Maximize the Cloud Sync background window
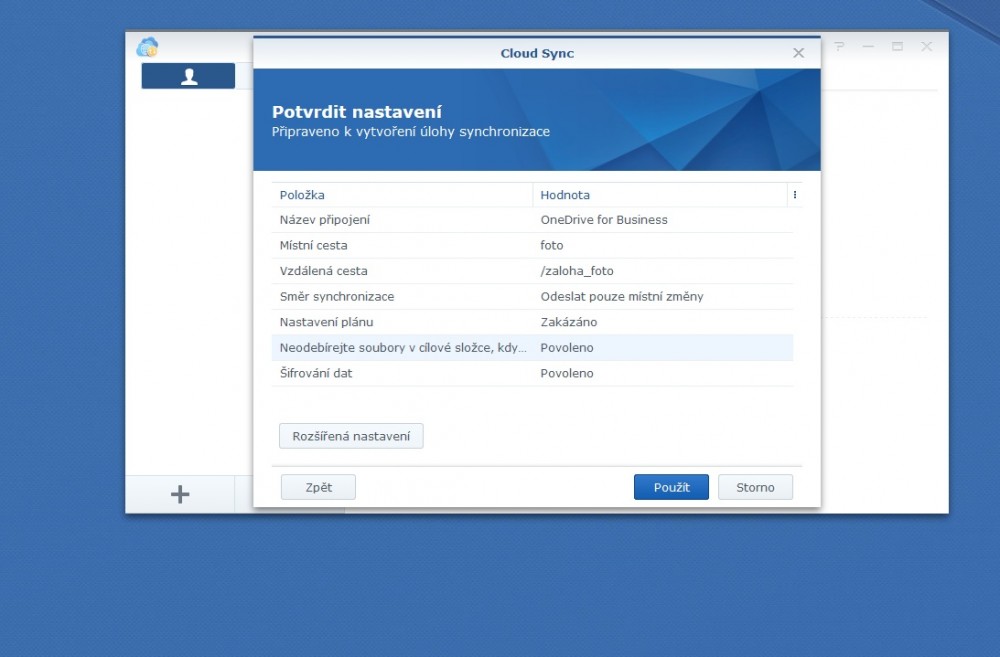The width and height of the screenshot is (1000, 657). (x=897, y=47)
